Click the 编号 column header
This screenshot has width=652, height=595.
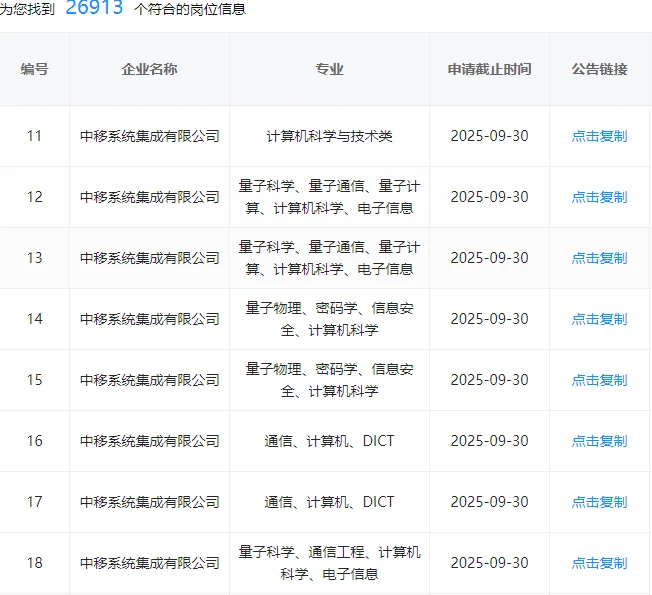[x=35, y=69]
